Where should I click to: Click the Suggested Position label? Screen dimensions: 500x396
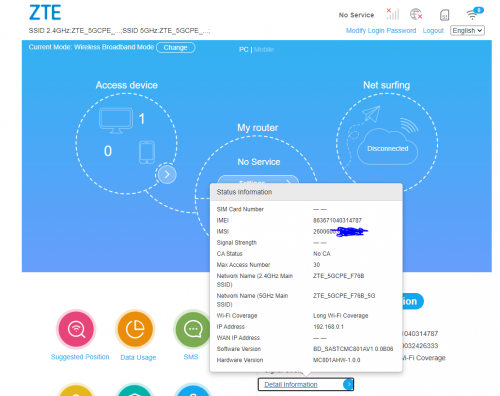coord(80,357)
